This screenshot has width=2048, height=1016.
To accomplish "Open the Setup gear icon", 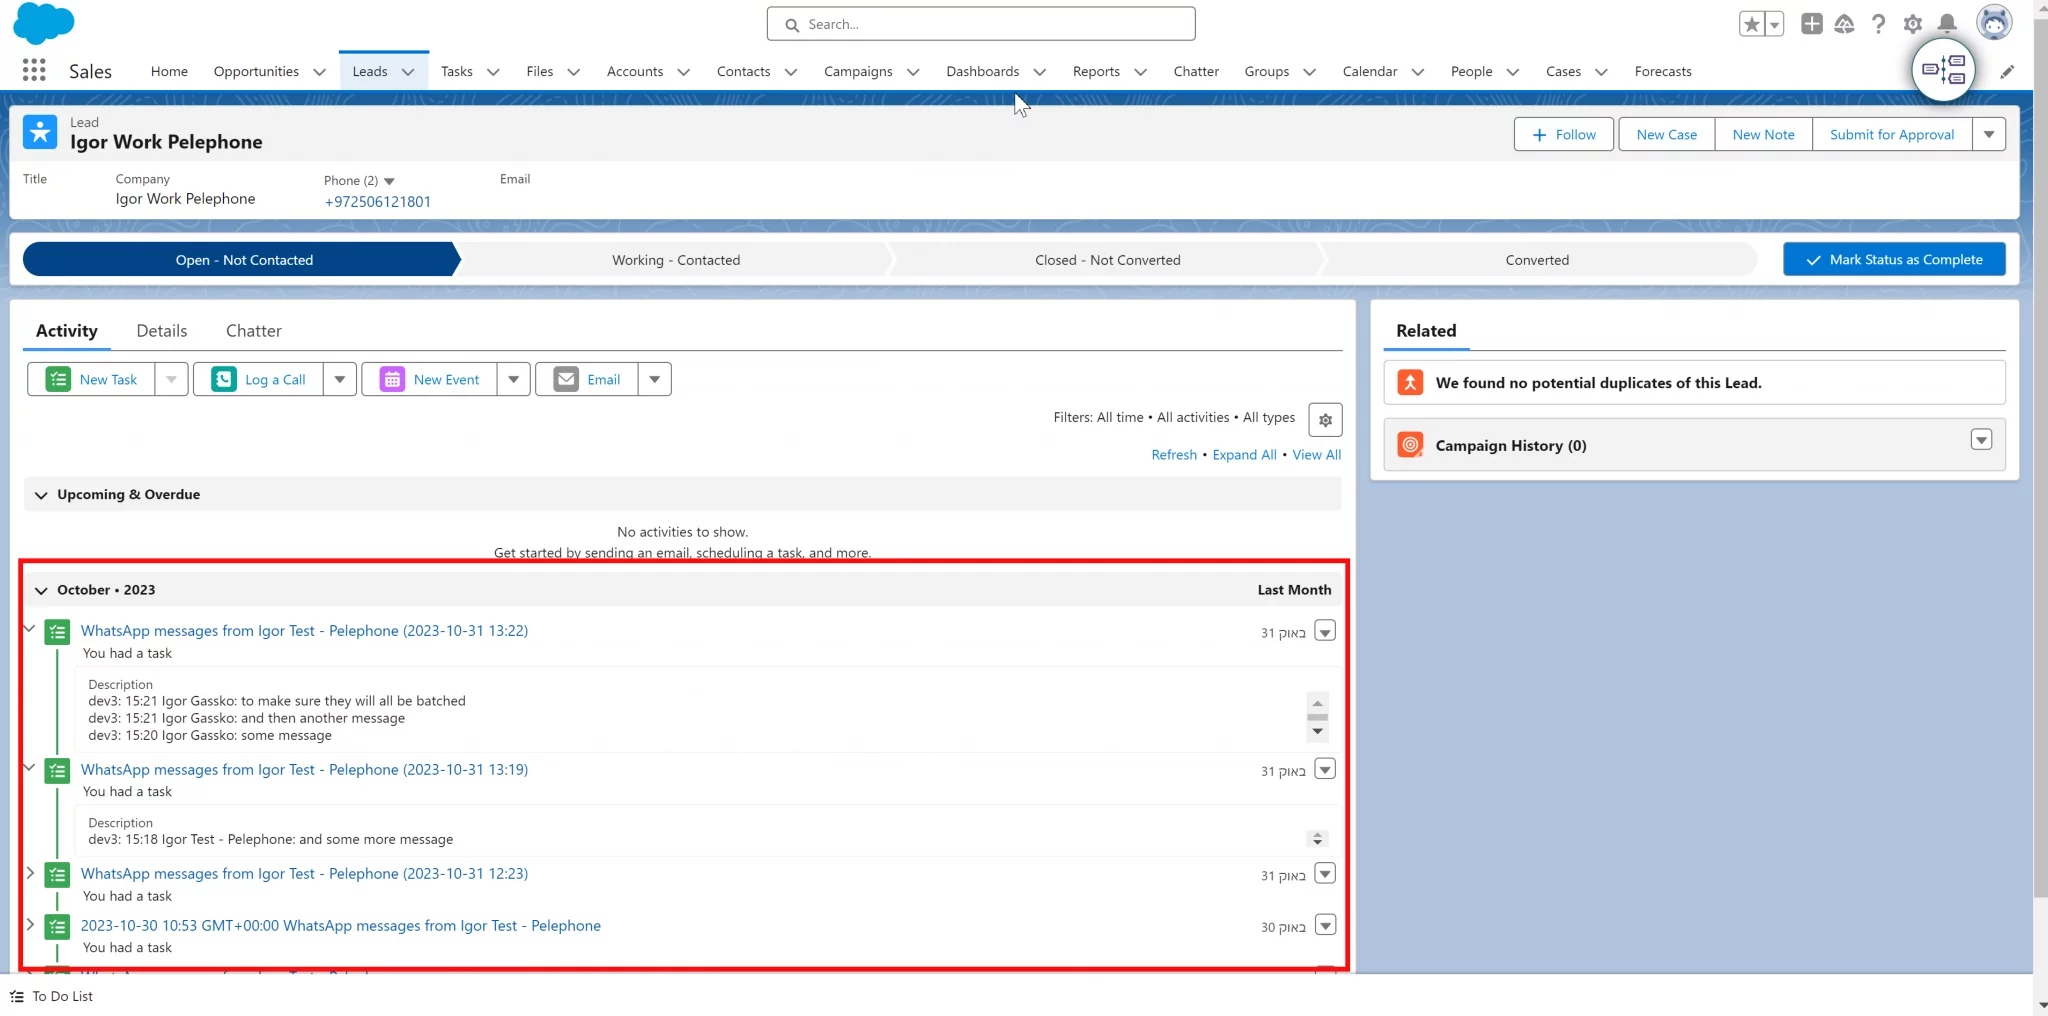I will point(1913,23).
